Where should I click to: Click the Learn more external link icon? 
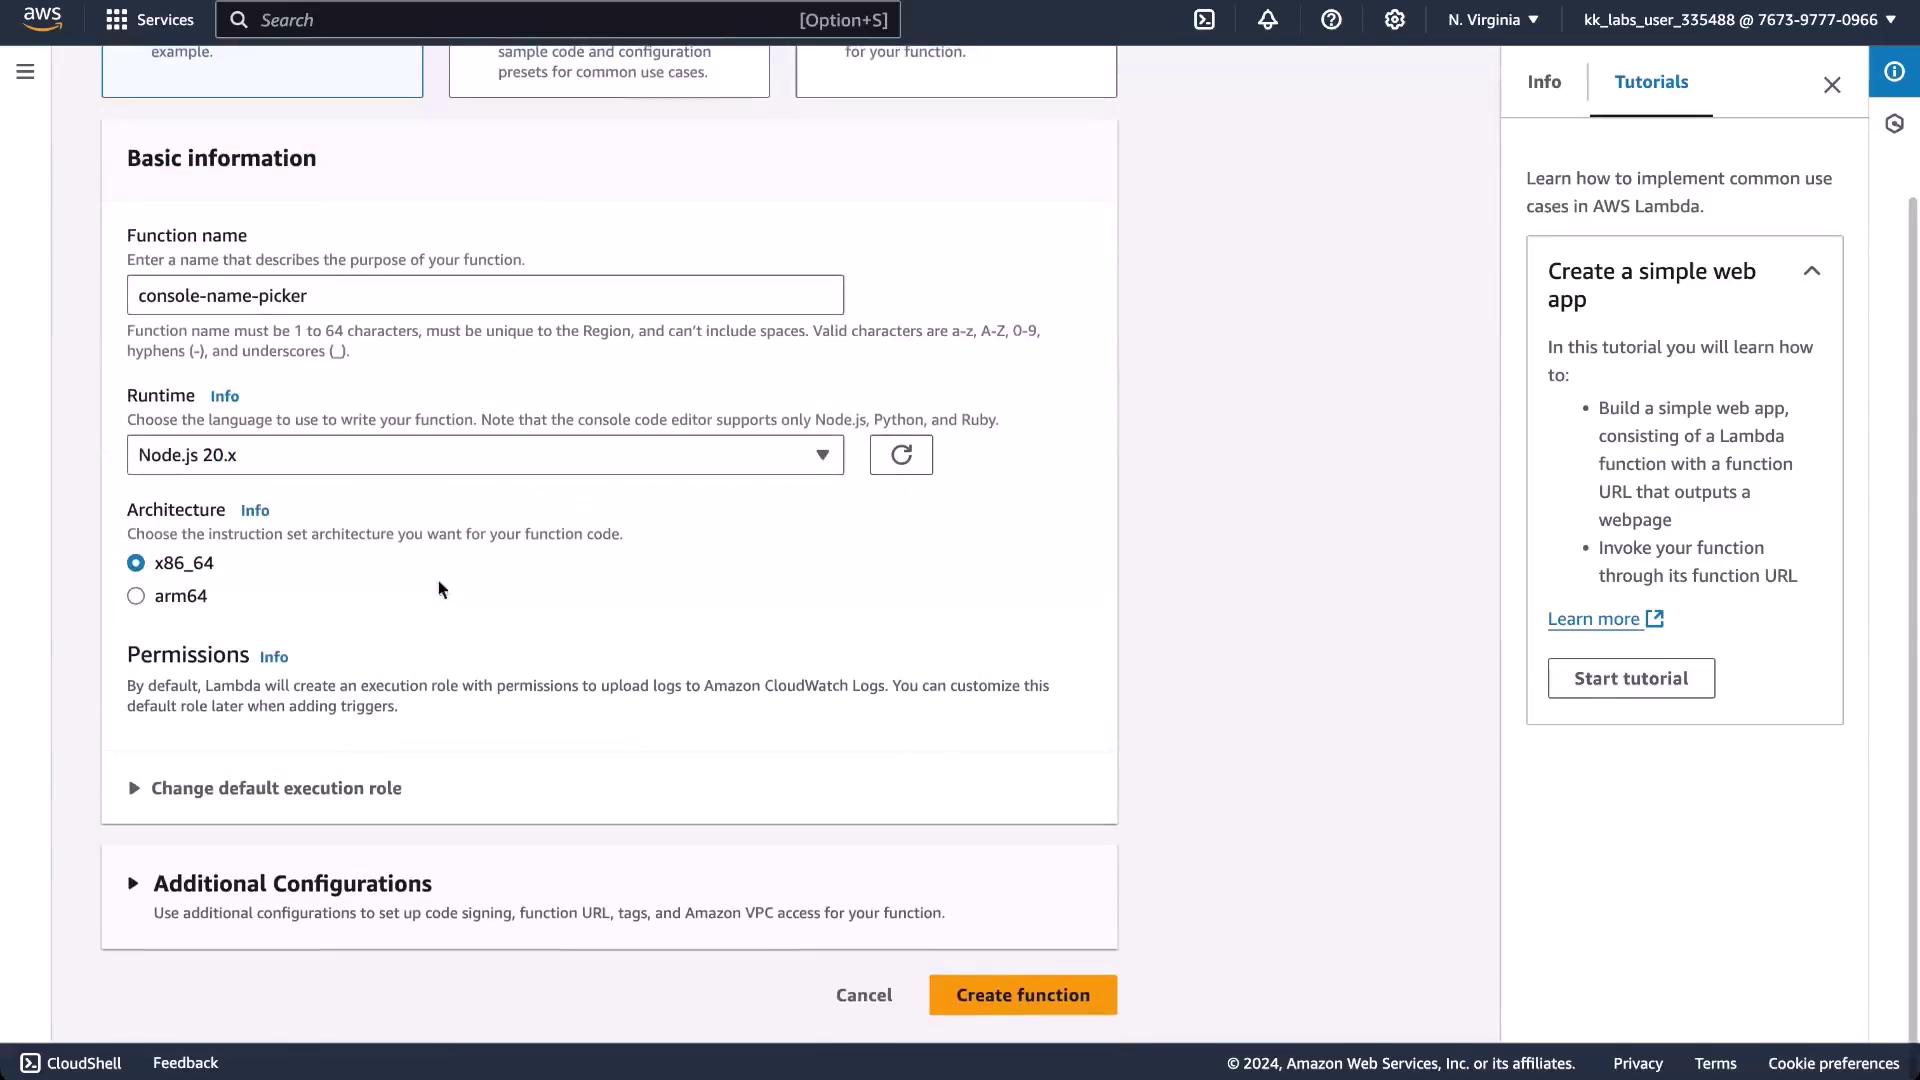pyautogui.click(x=1655, y=619)
